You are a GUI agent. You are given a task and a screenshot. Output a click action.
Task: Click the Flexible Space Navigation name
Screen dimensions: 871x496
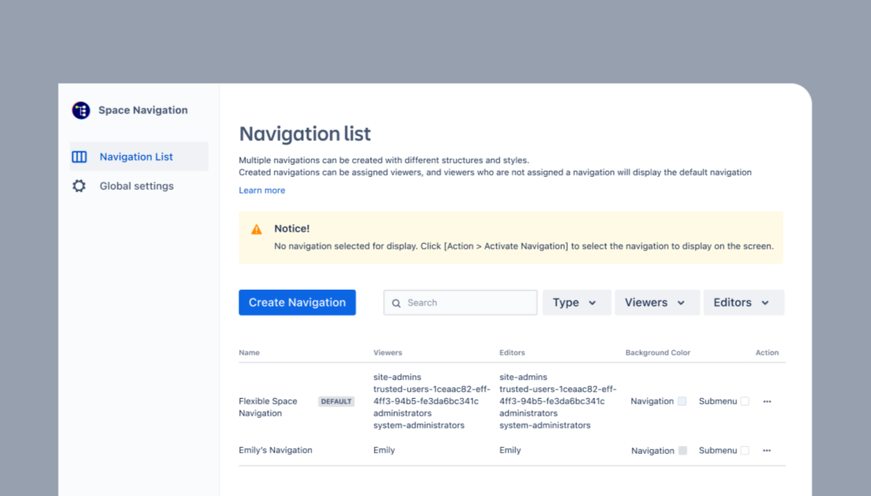click(x=268, y=407)
